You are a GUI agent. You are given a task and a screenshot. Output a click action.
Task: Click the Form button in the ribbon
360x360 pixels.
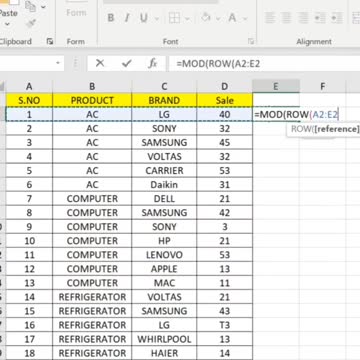pyautogui.click(x=76, y=13)
